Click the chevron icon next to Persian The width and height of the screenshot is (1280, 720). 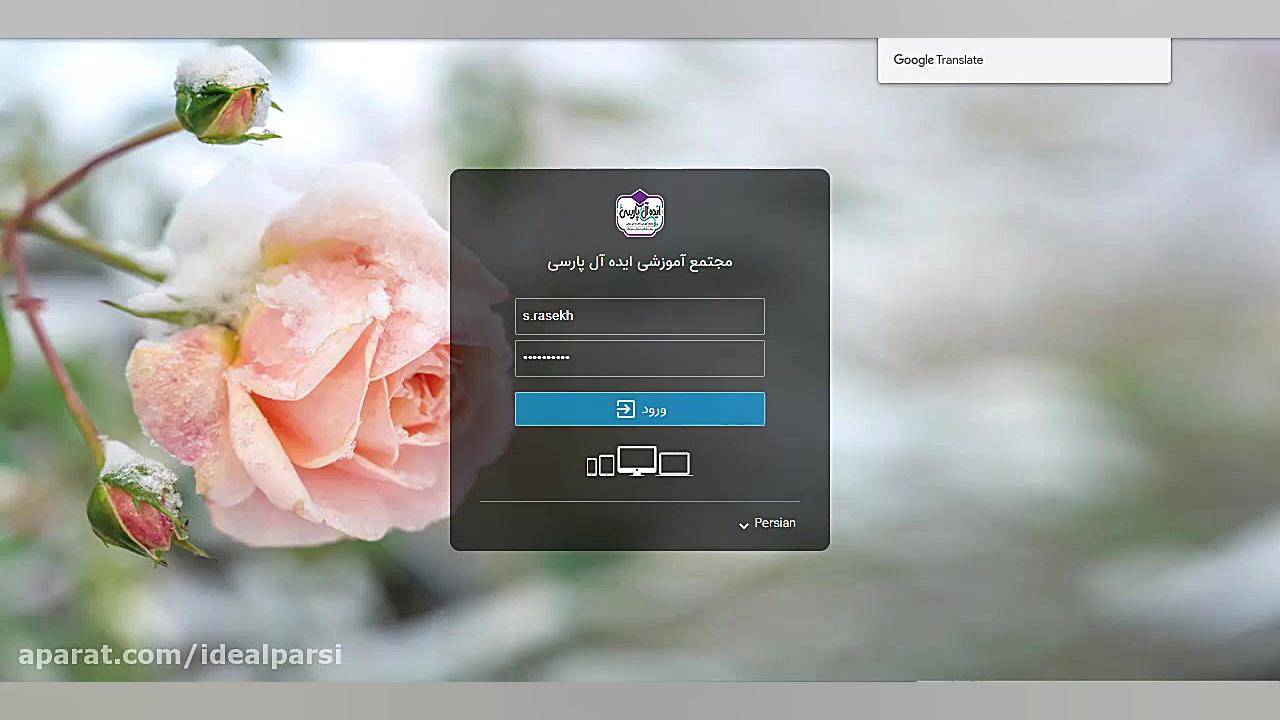[x=744, y=524]
